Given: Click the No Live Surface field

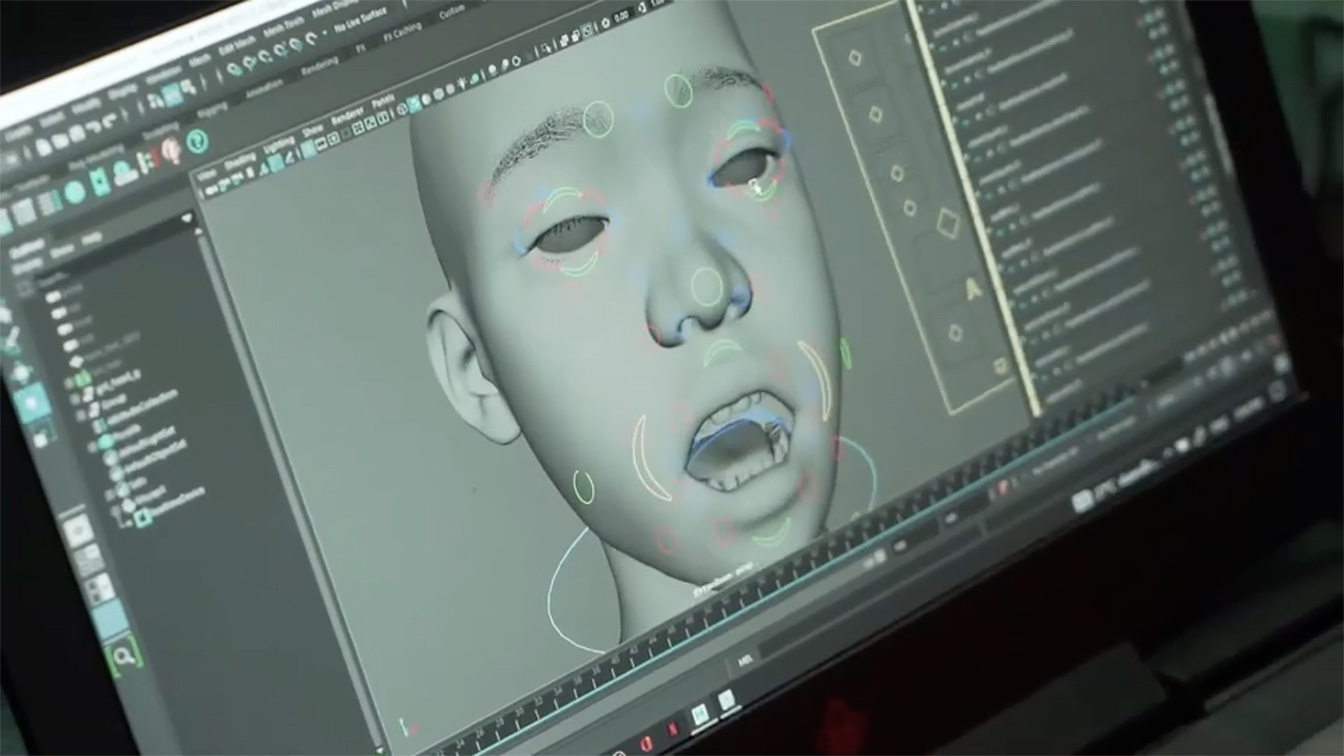Looking at the screenshot, I should [x=360, y=20].
